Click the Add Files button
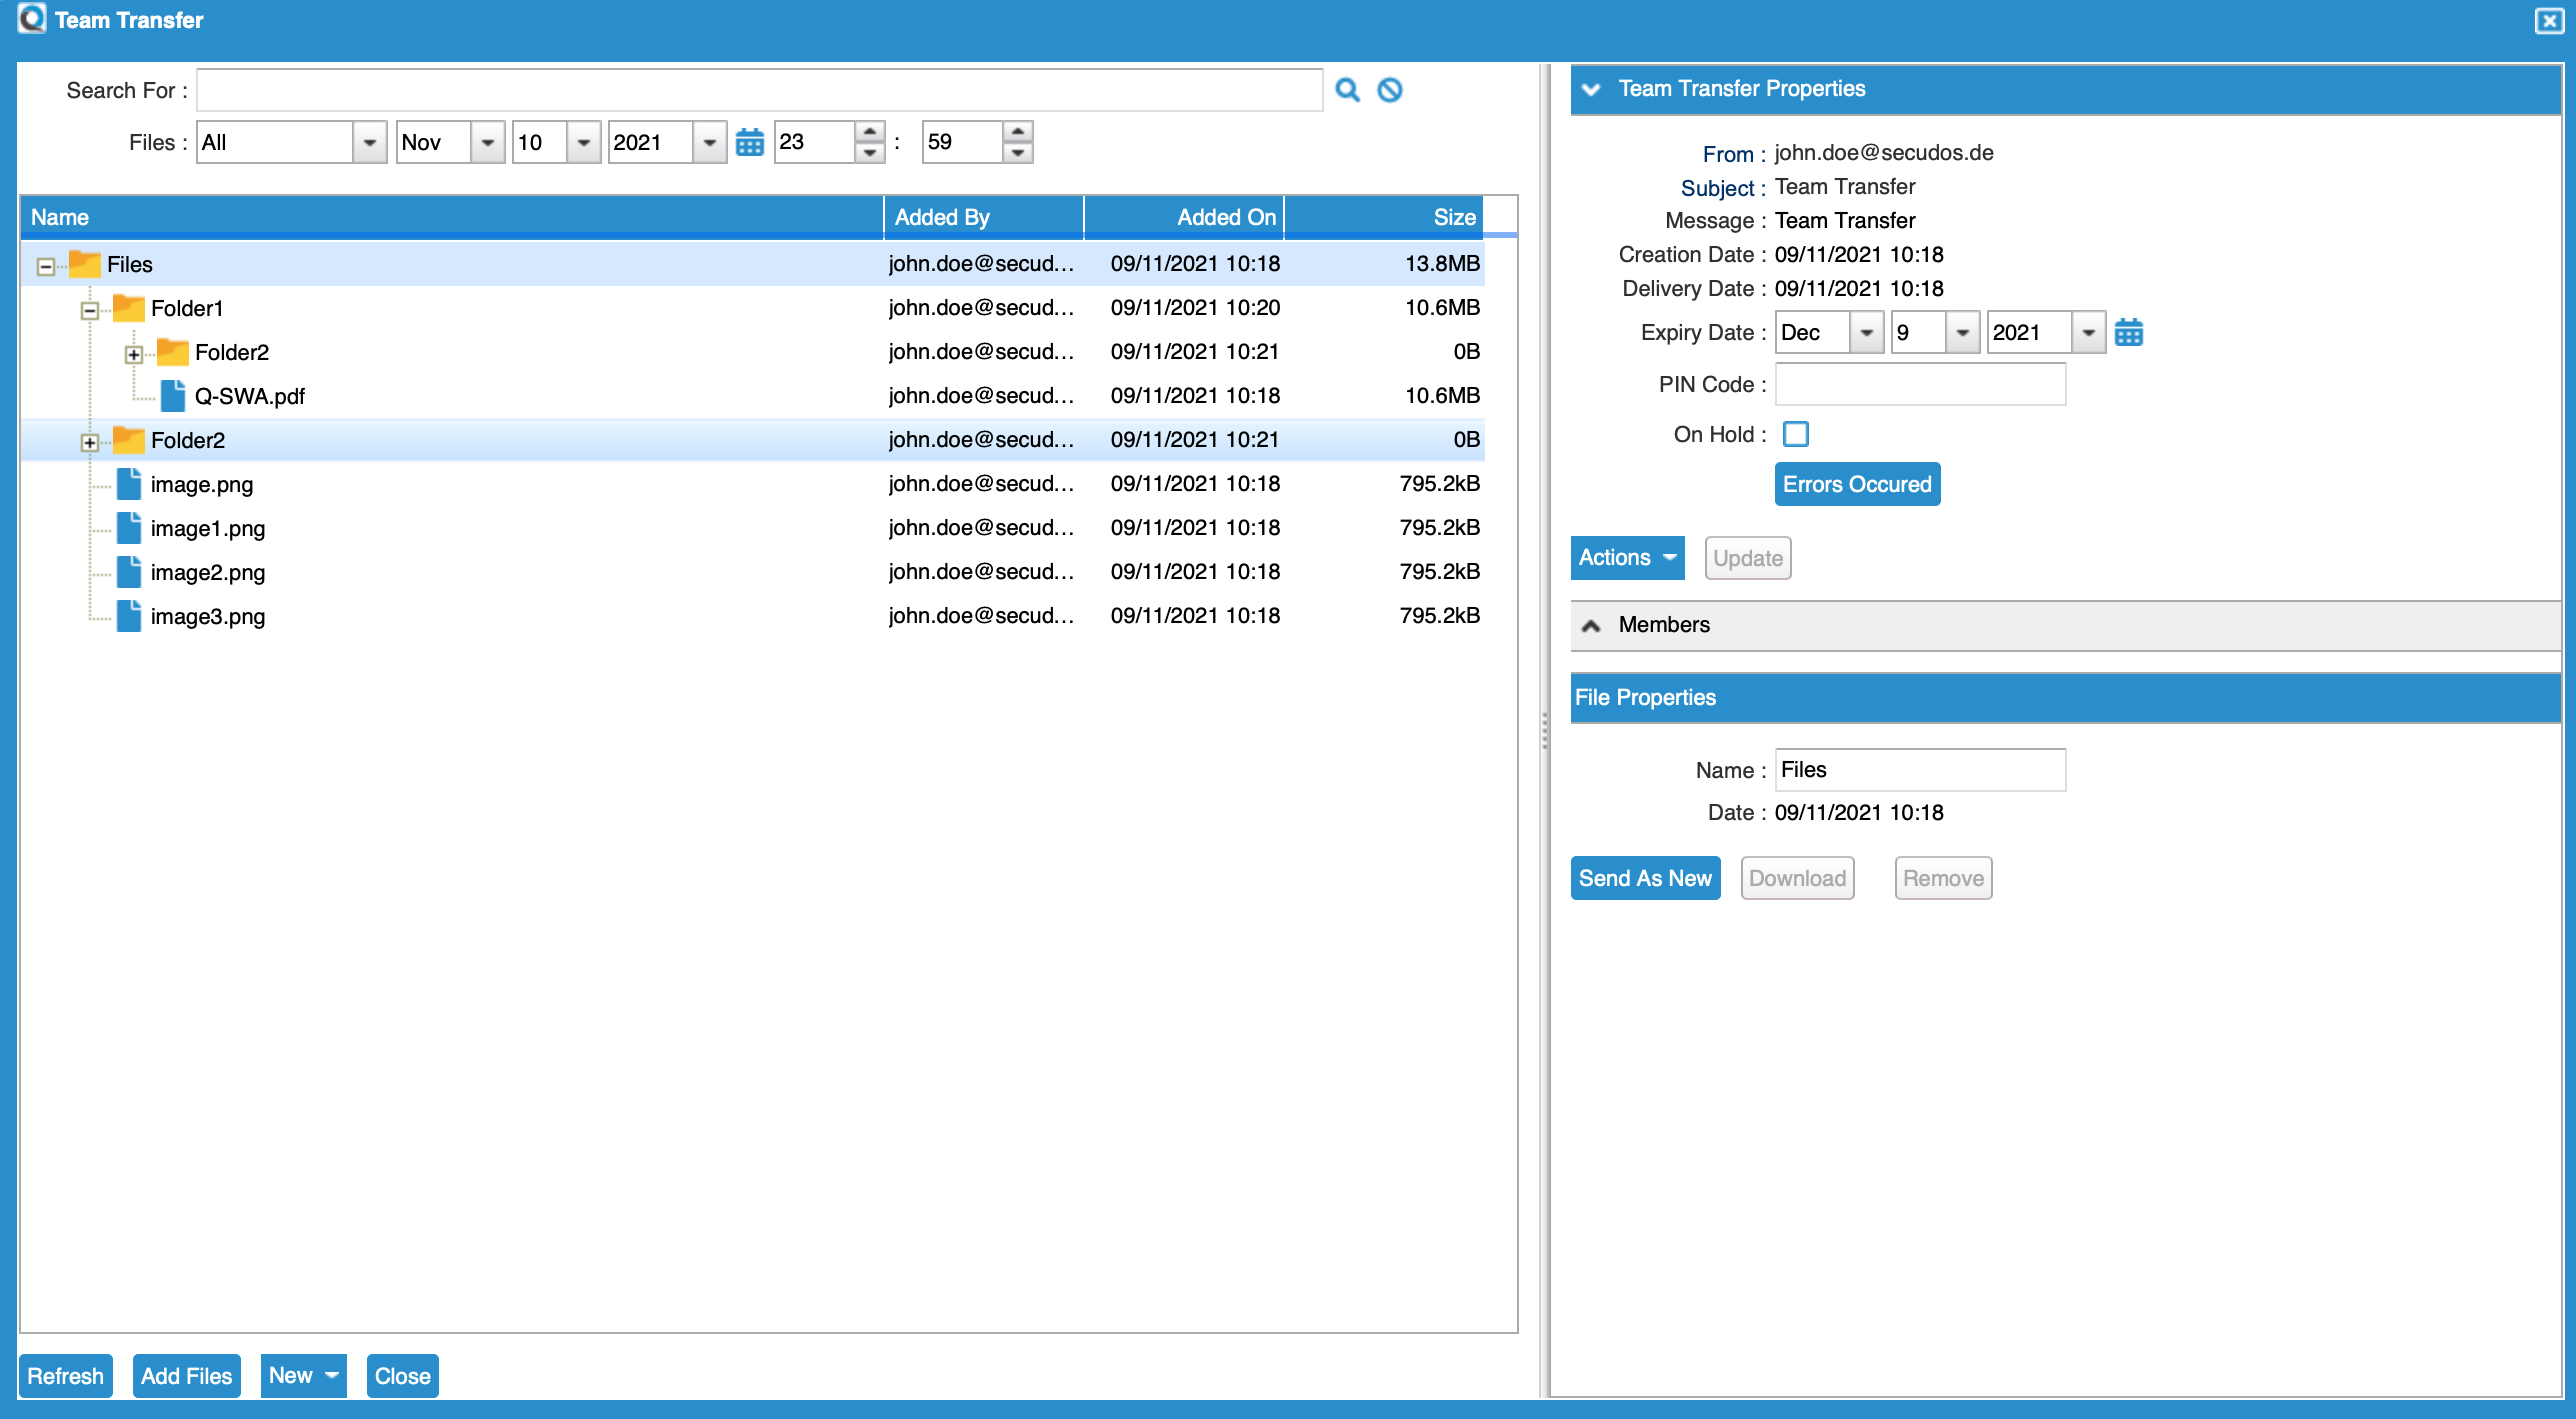 pyautogui.click(x=186, y=1376)
